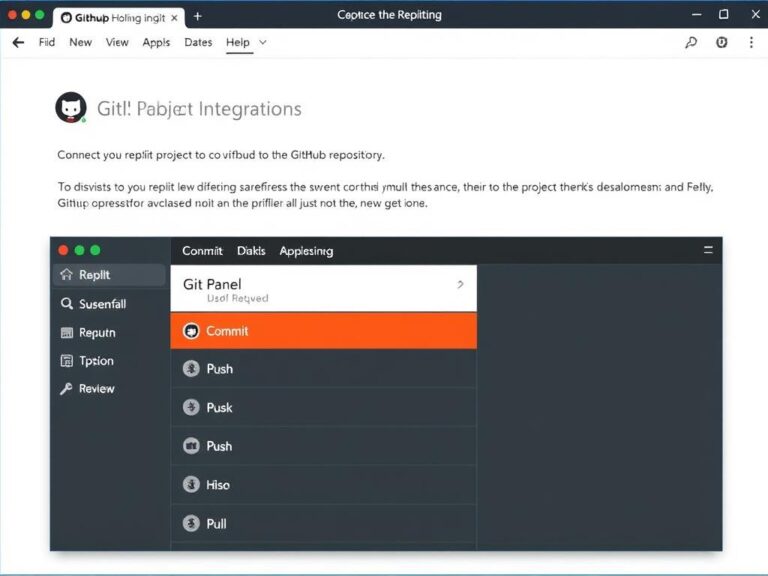This screenshot has width=768, height=576.
Task: Click the icon beside the Hiso entry
Action: coord(191,485)
